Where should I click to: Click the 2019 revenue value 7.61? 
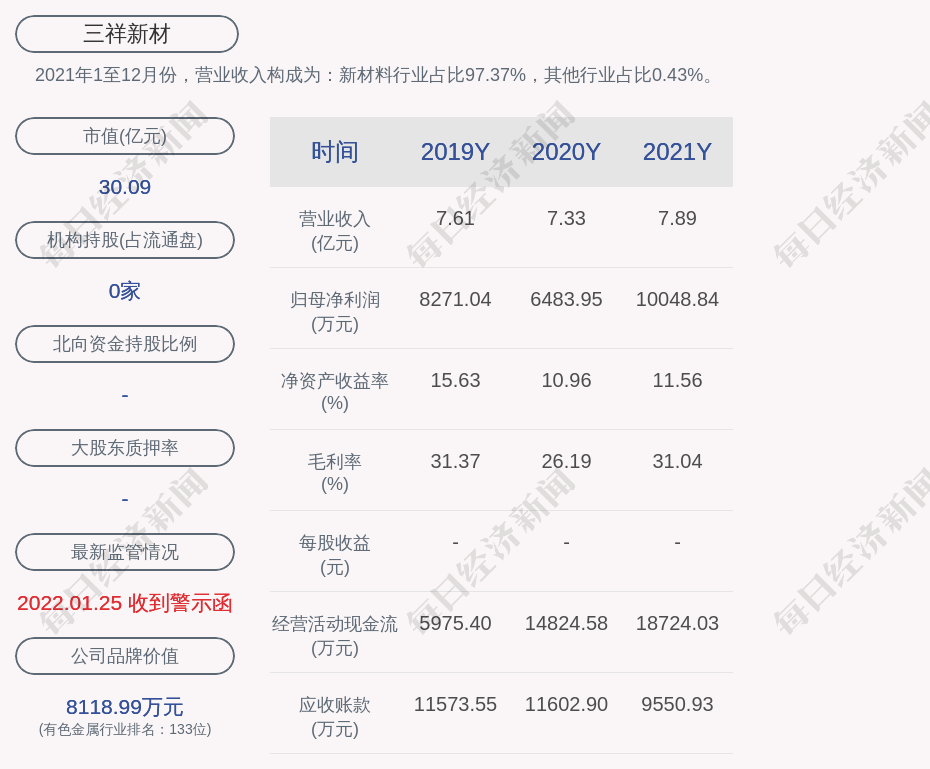[x=455, y=218]
